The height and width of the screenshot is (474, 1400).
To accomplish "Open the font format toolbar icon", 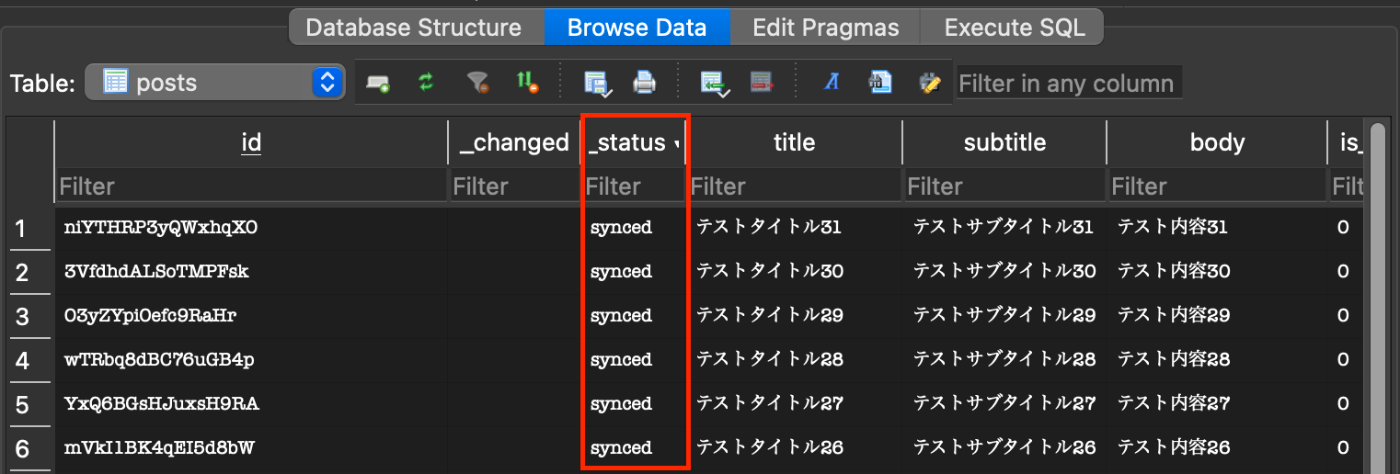I will click(x=831, y=83).
